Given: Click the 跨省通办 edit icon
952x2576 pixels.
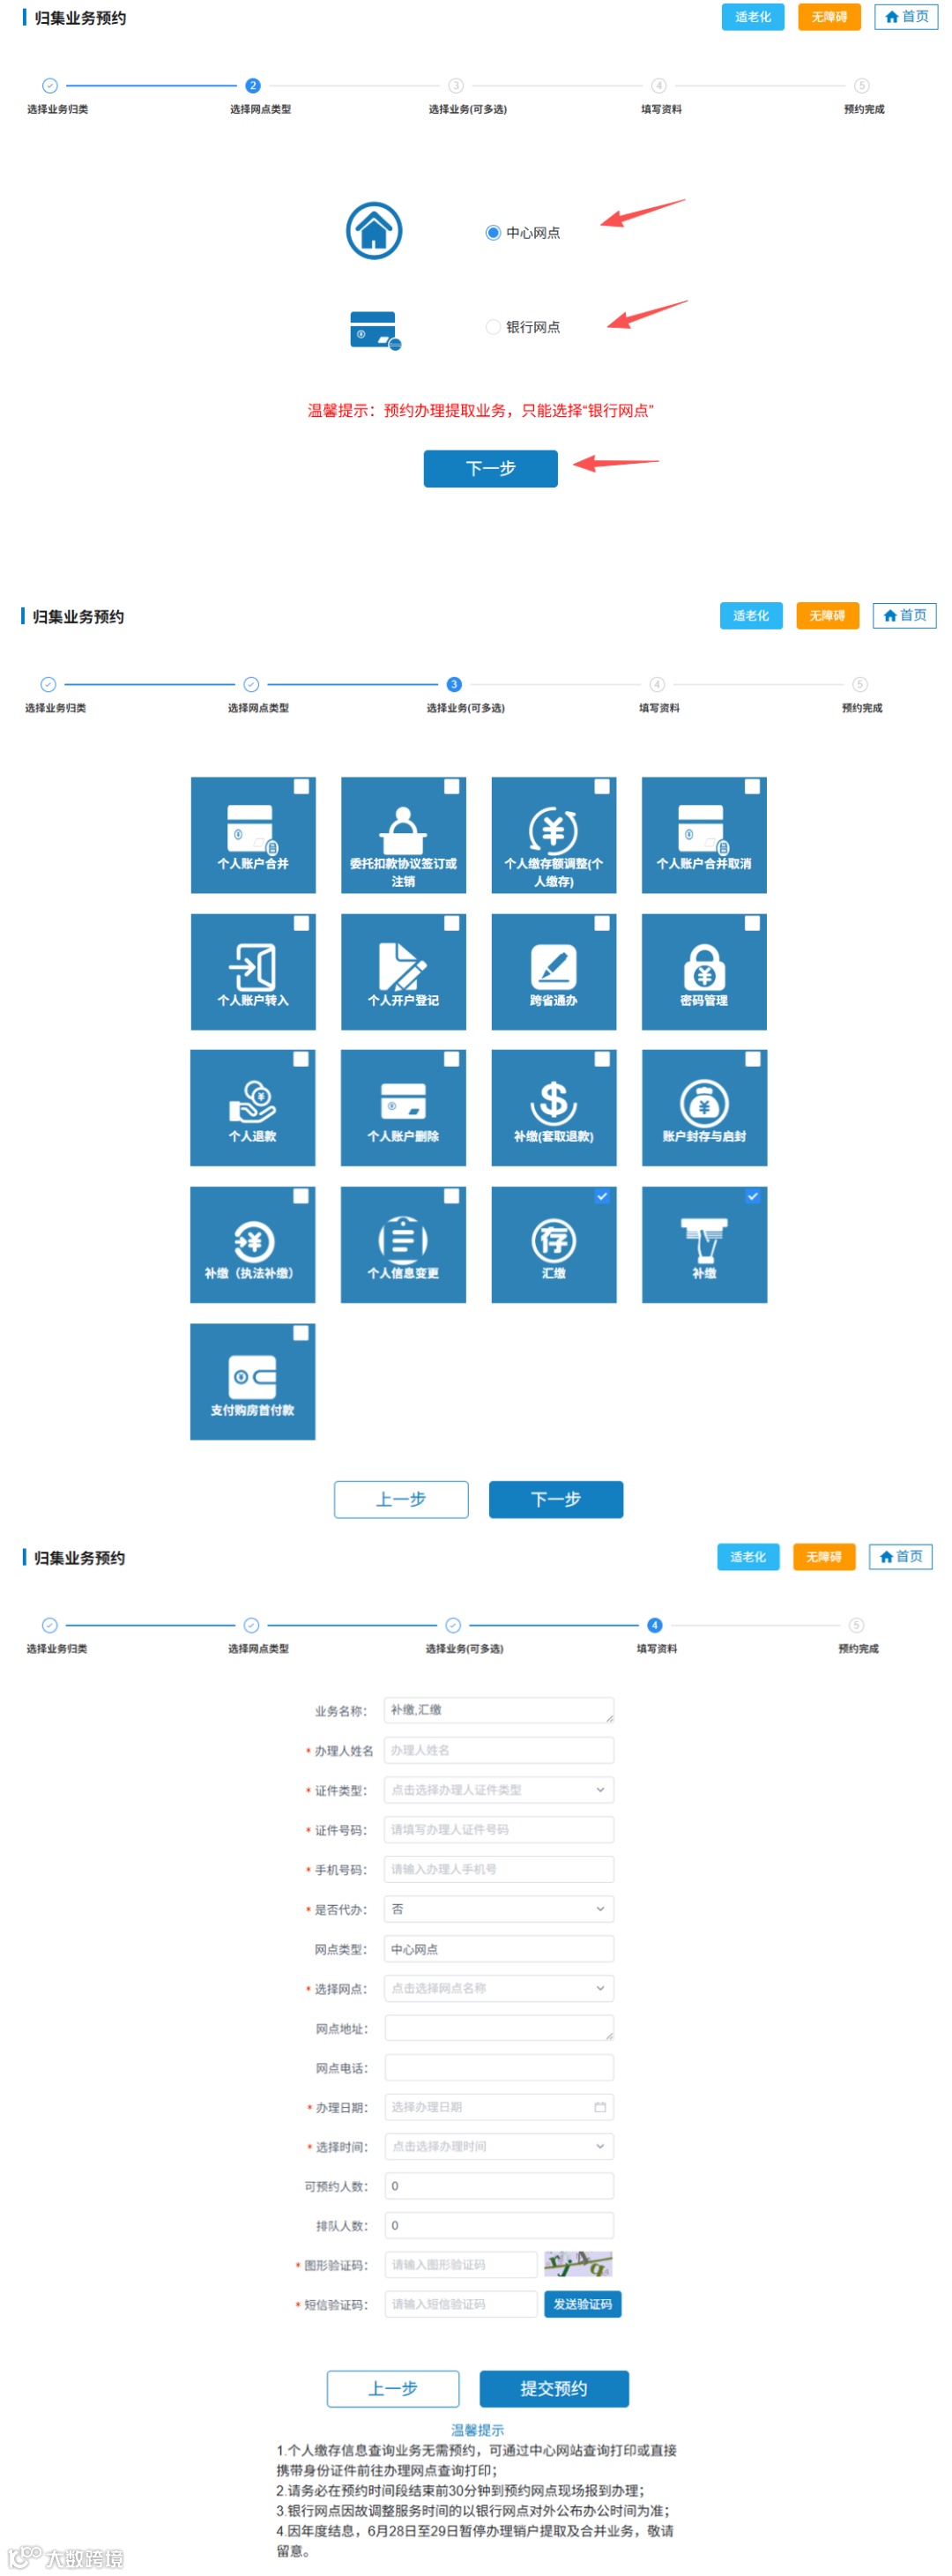Looking at the screenshot, I should tap(553, 966).
